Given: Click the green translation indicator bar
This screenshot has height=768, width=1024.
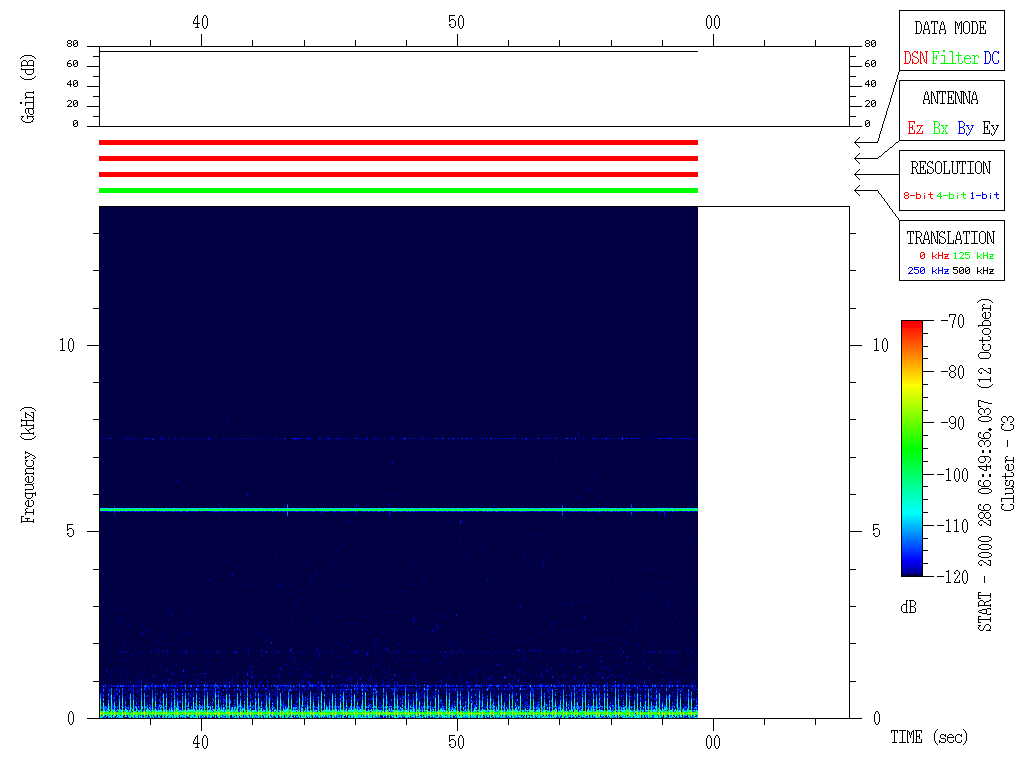Looking at the screenshot, I should (x=398, y=190).
